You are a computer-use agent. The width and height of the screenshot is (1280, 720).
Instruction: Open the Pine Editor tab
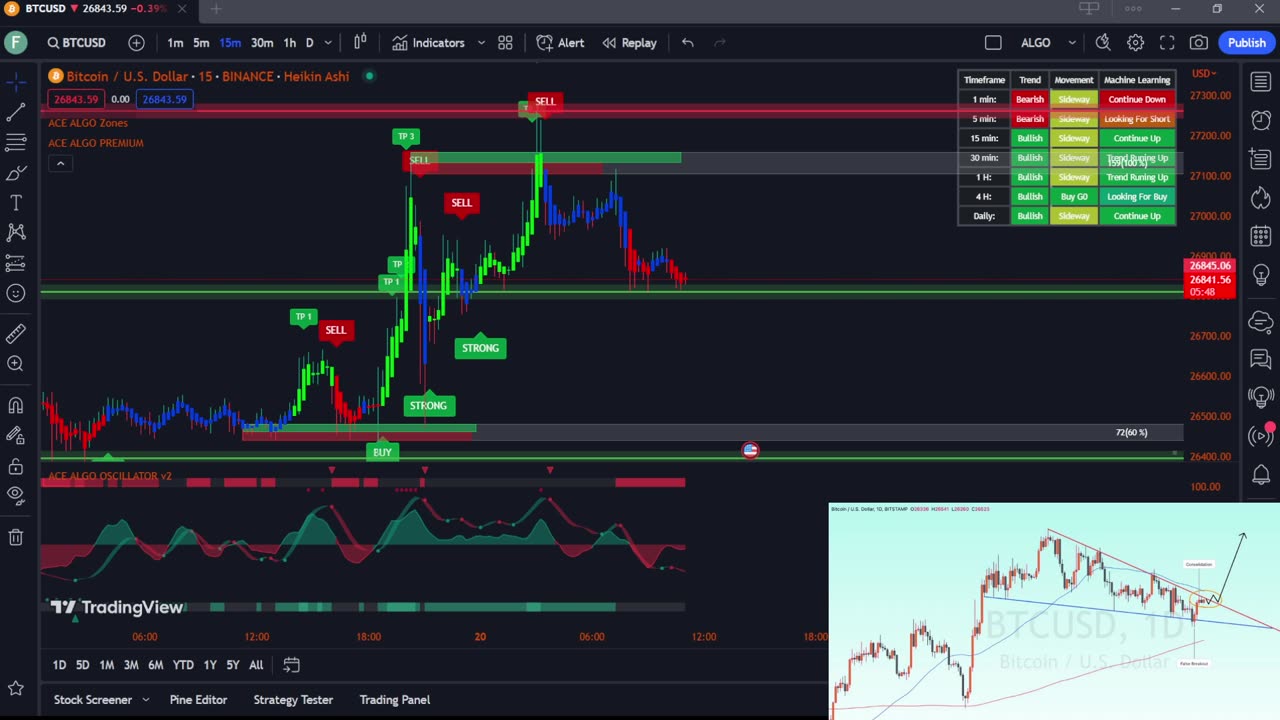point(198,700)
